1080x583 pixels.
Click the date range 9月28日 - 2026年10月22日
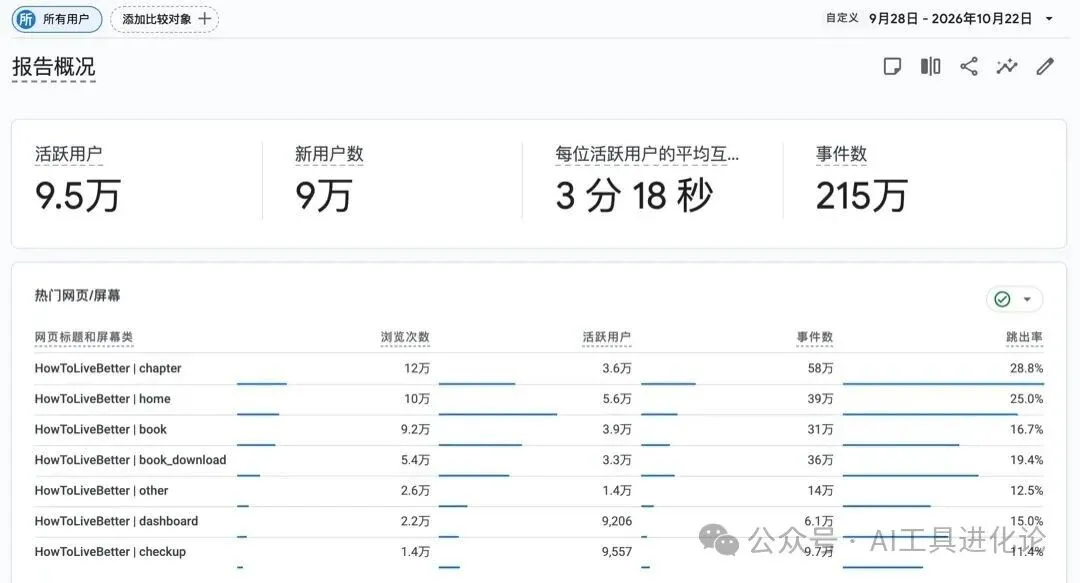point(951,19)
